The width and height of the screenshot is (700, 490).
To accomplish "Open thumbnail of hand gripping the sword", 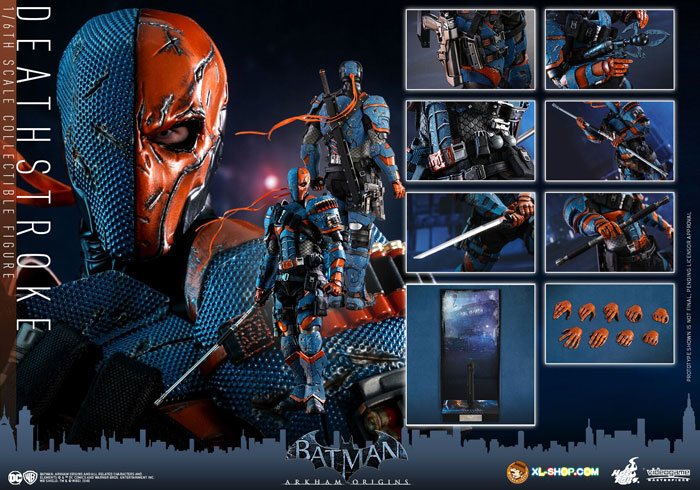I will (x=471, y=232).
